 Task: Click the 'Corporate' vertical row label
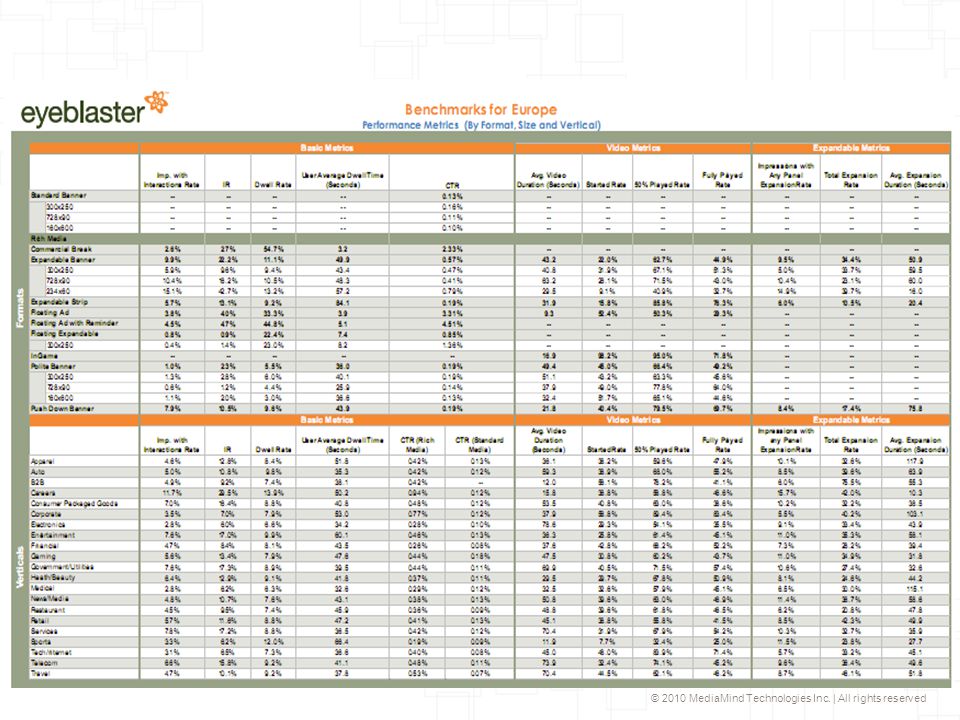coord(46,514)
